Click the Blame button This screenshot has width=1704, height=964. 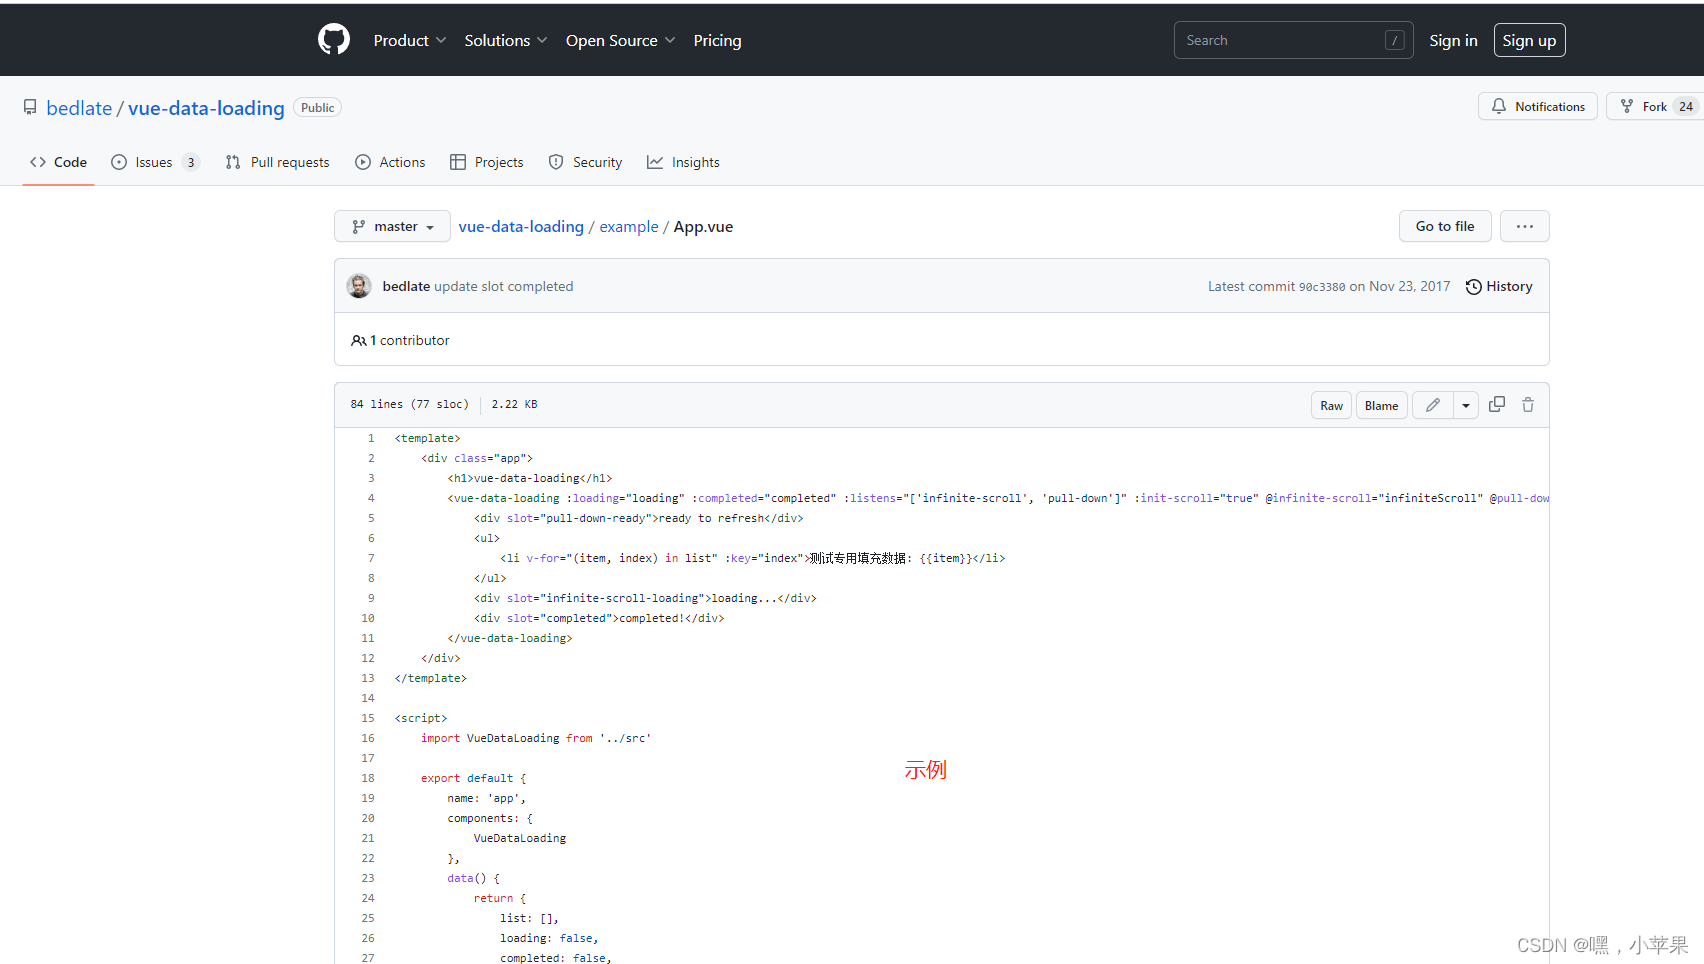tap(1381, 405)
